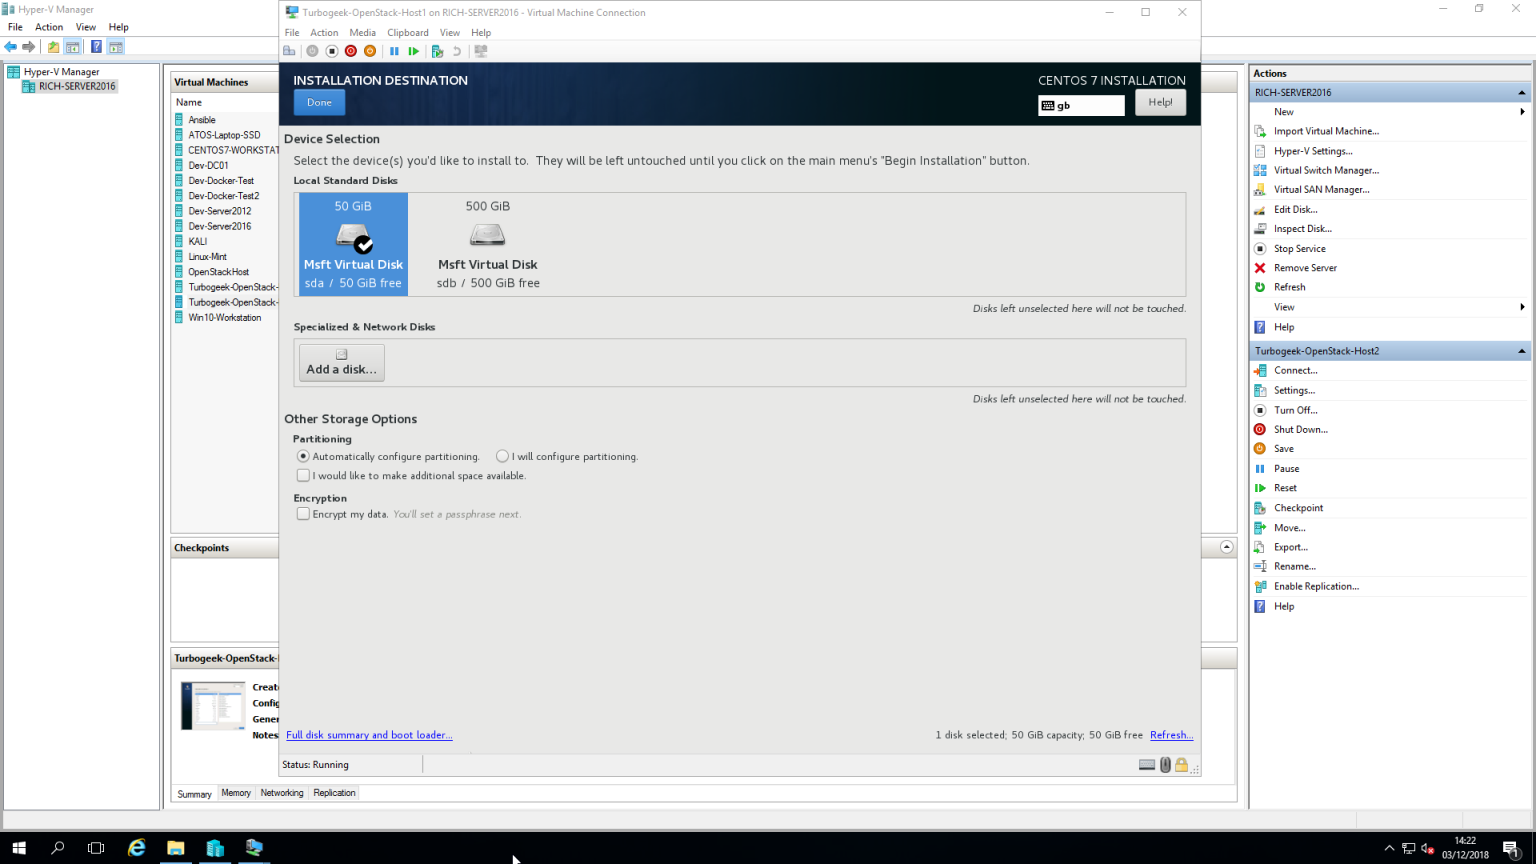Select the Ansible virtual machine

tap(202, 120)
